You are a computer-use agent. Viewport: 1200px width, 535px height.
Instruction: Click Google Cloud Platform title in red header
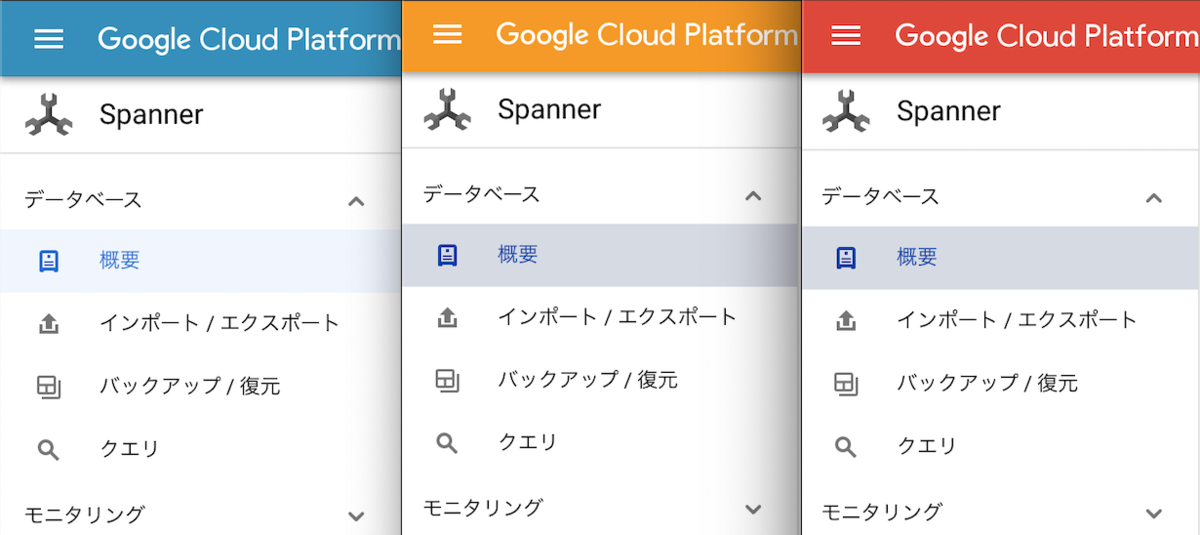(x=1047, y=36)
